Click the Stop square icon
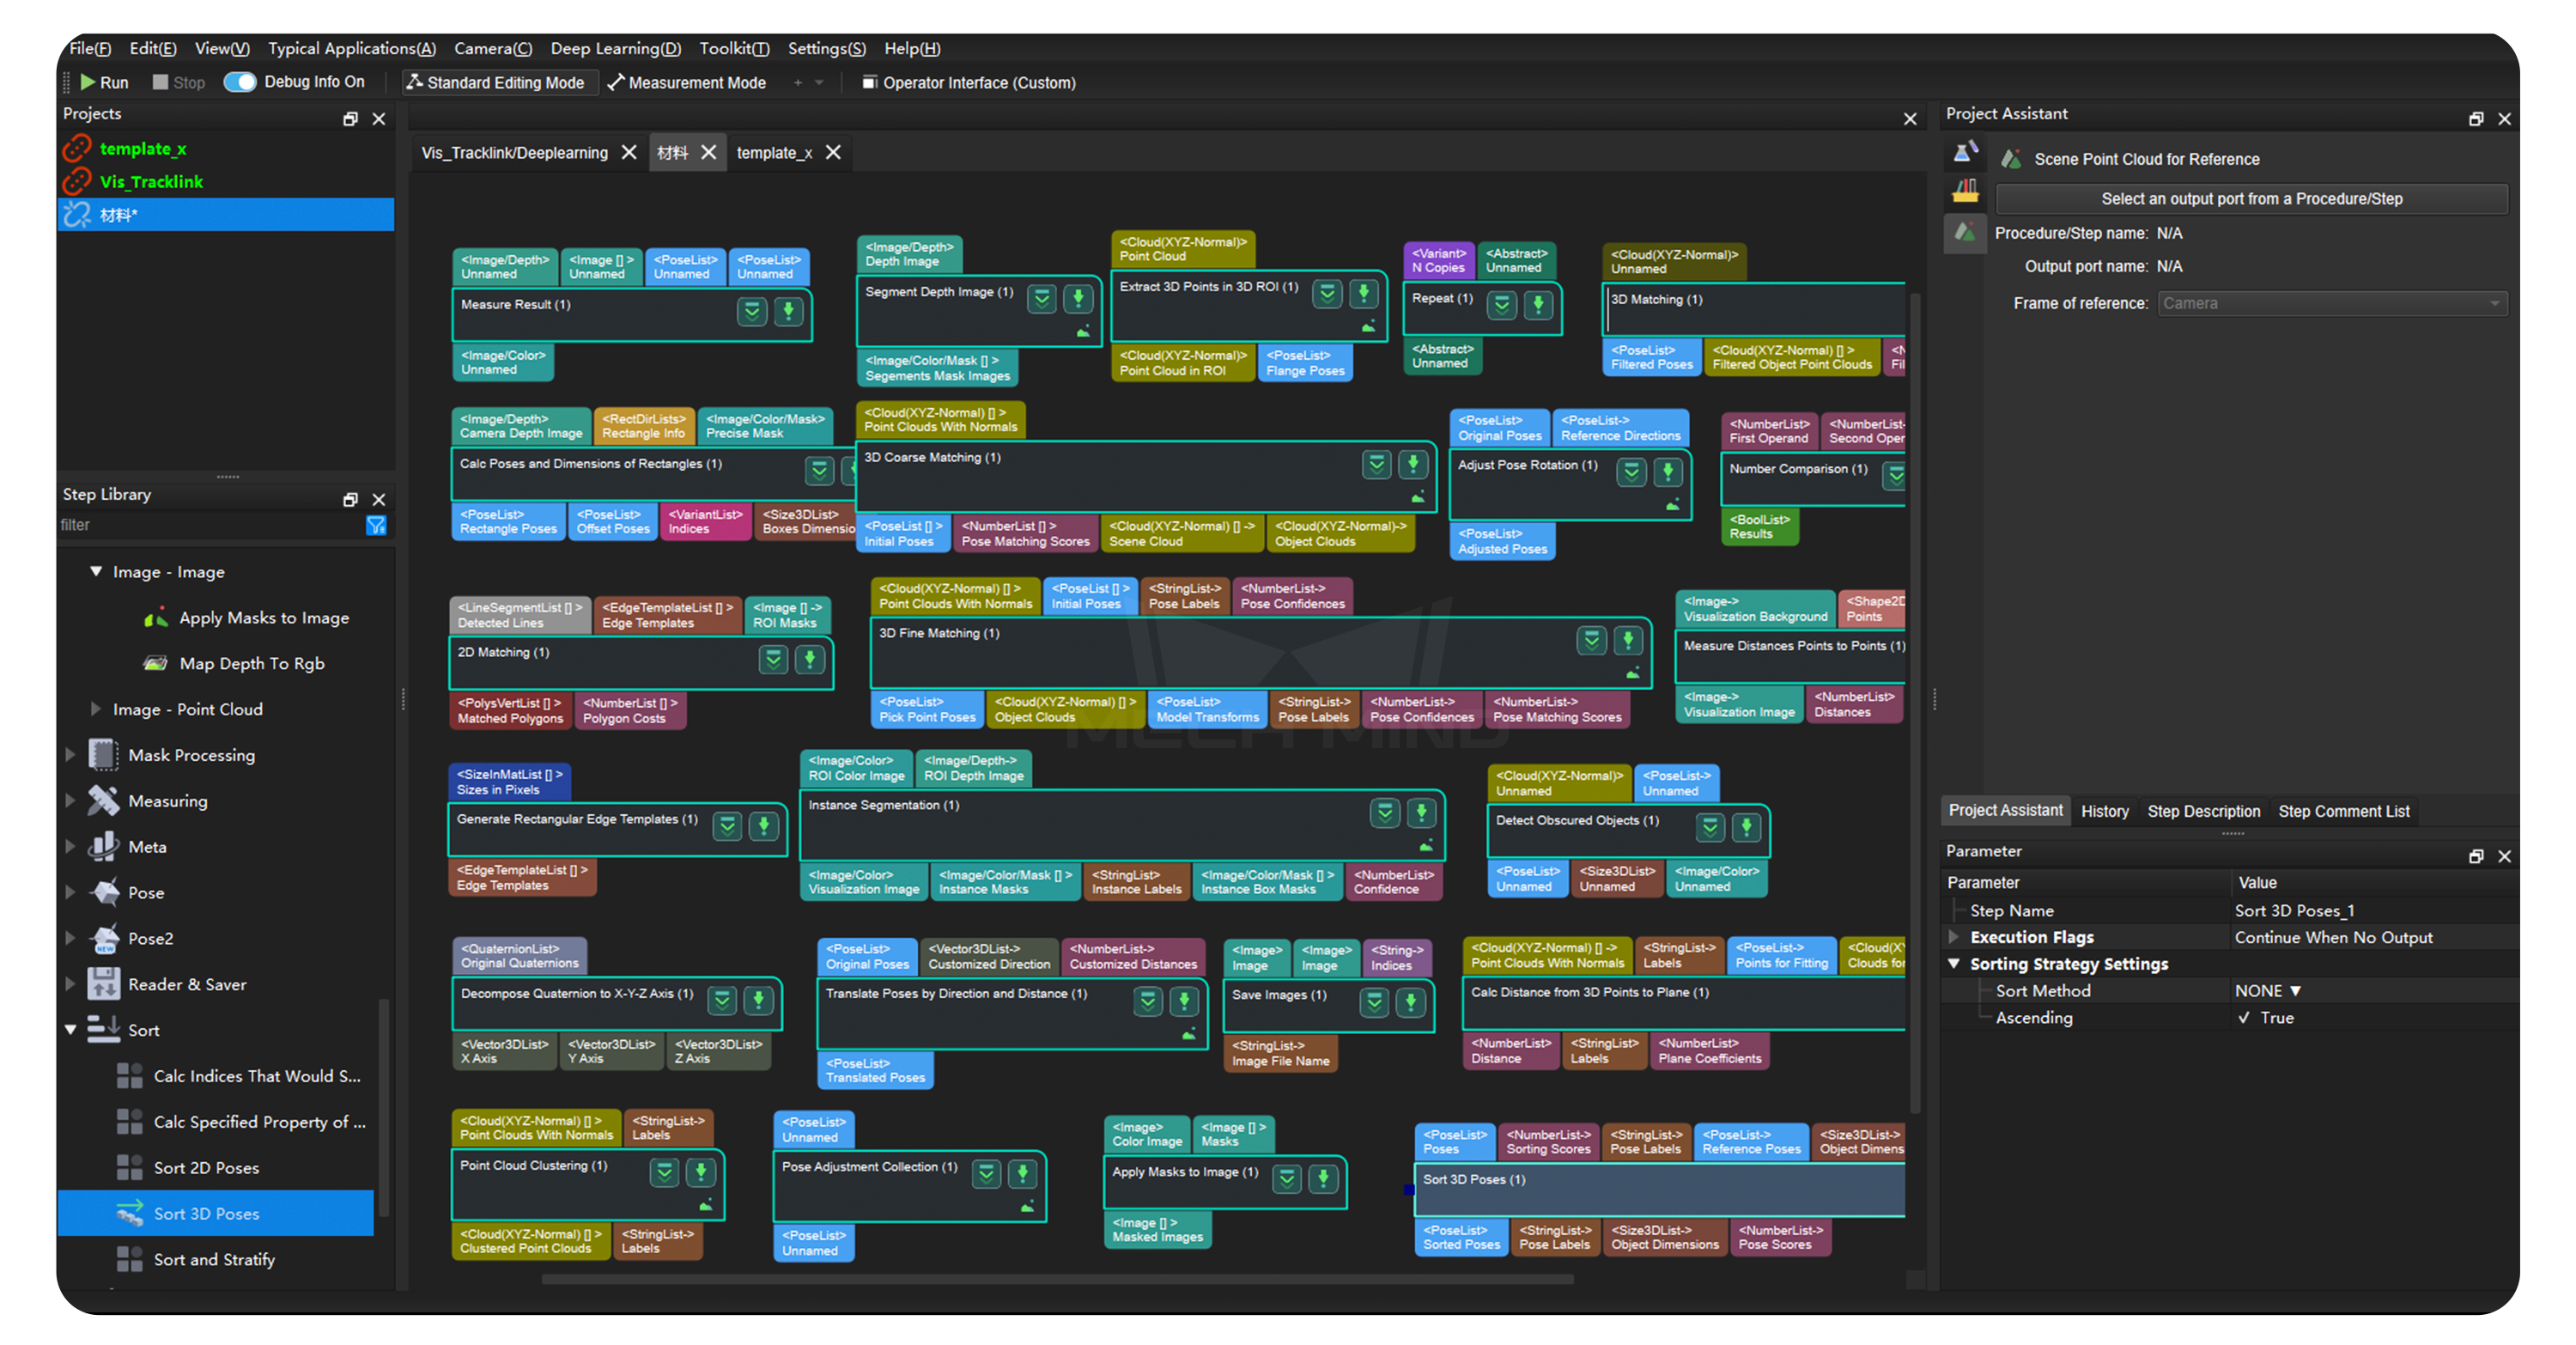The height and width of the screenshot is (1345, 2576). 160,82
